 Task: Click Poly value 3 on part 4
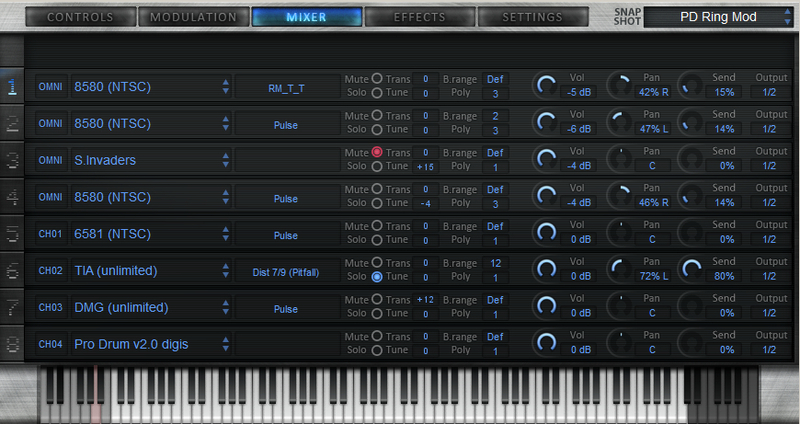click(495, 204)
